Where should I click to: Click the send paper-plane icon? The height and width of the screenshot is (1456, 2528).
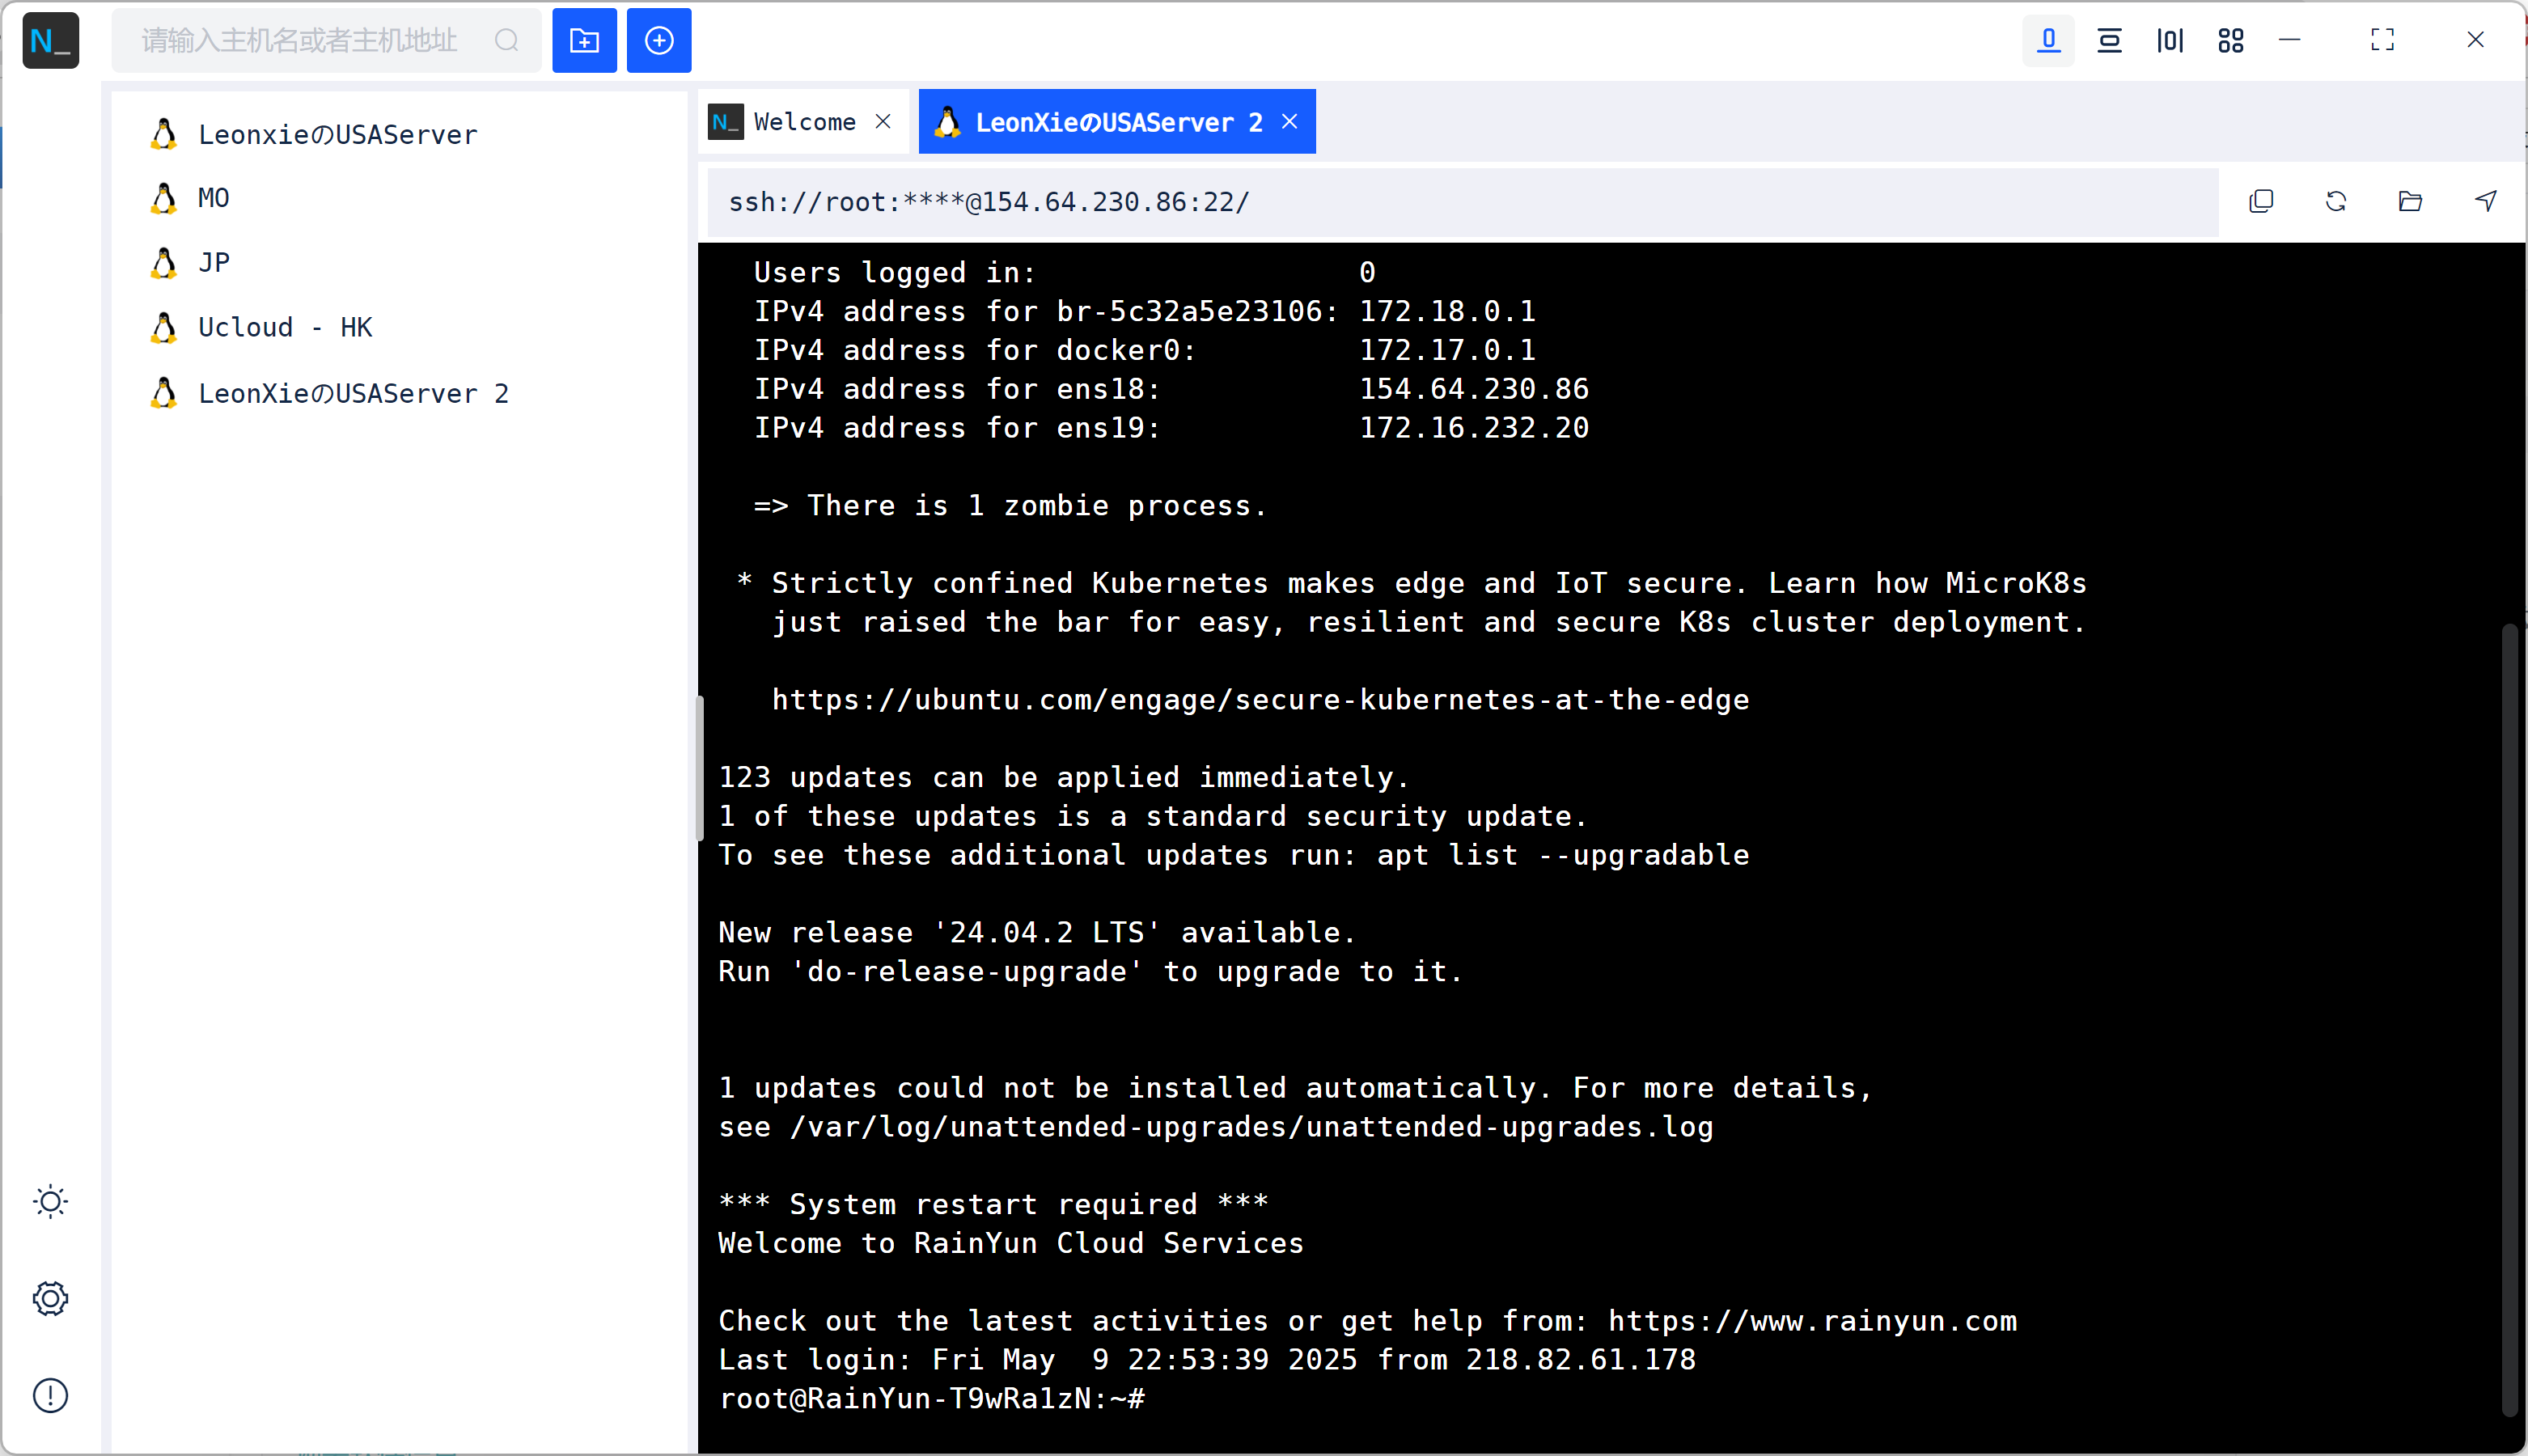pos(2485,202)
